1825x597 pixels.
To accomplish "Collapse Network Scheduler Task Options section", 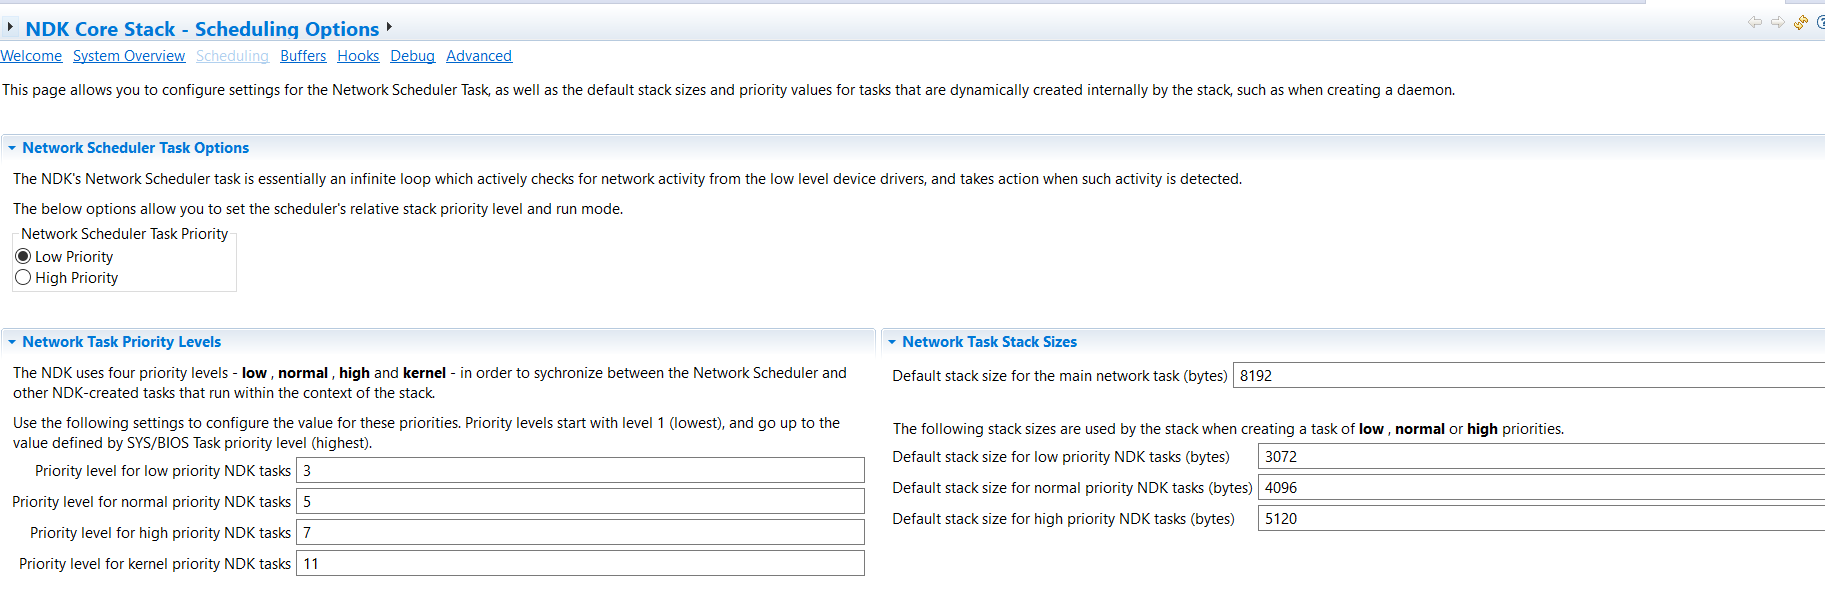I will (12, 148).
